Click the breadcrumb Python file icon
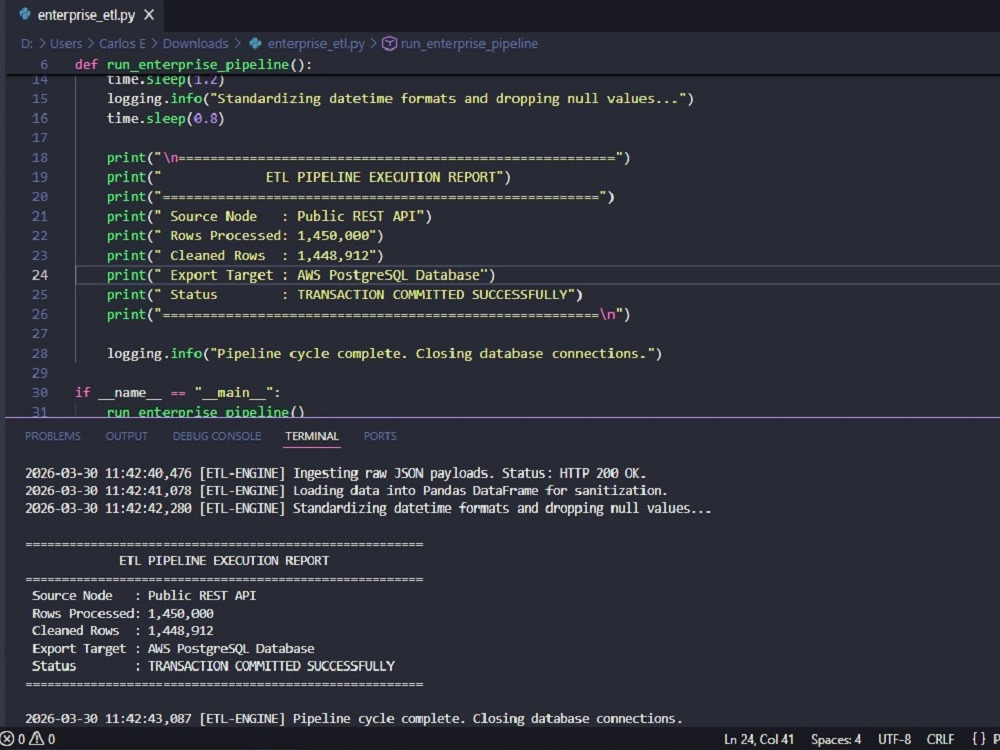The image size is (1000, 750). coord(255,43)
